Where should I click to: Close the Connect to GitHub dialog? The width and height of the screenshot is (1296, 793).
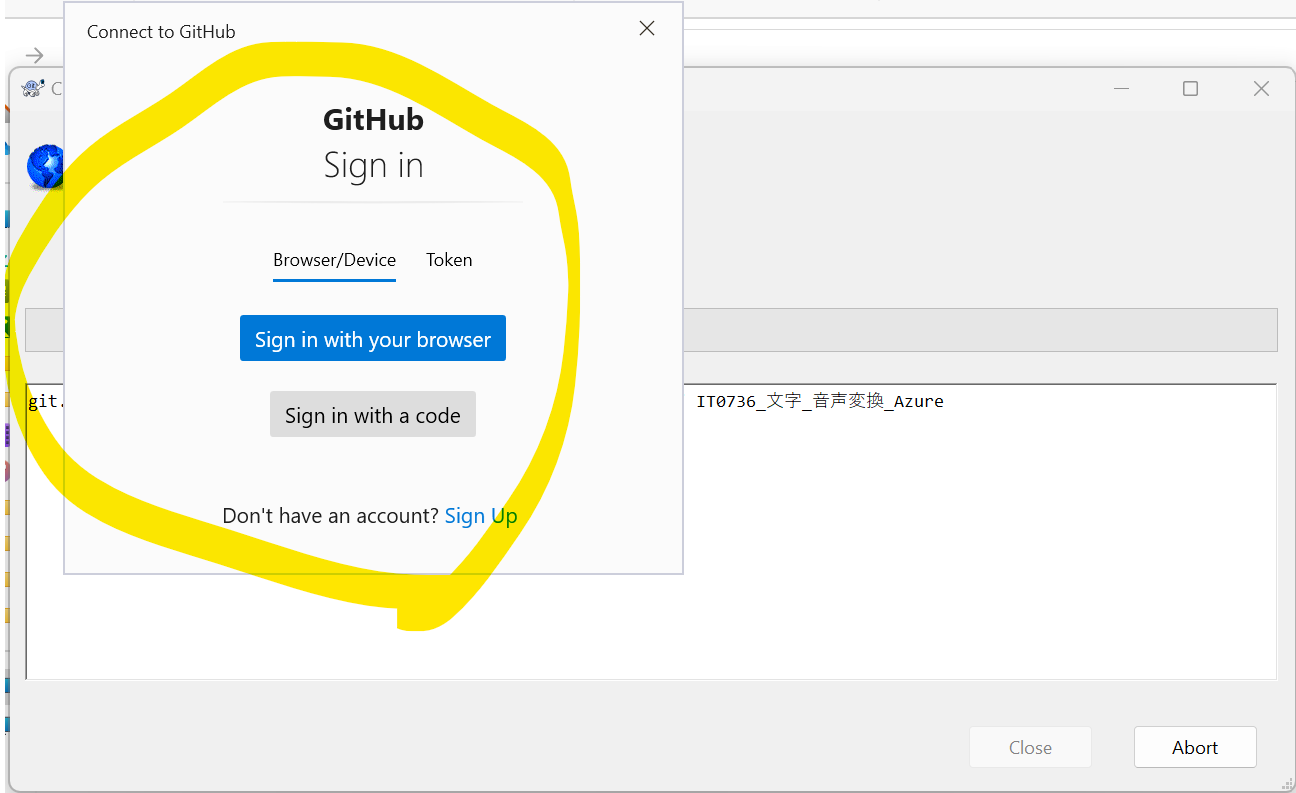coord(647,28)
